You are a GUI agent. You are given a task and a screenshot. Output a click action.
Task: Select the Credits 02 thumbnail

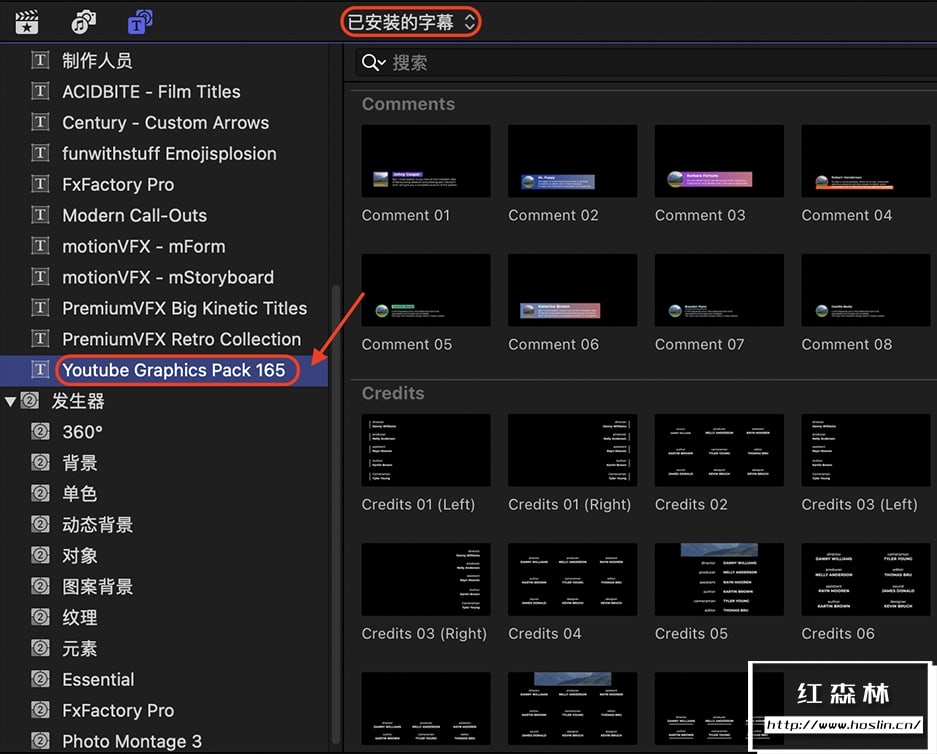pos(719,450)
